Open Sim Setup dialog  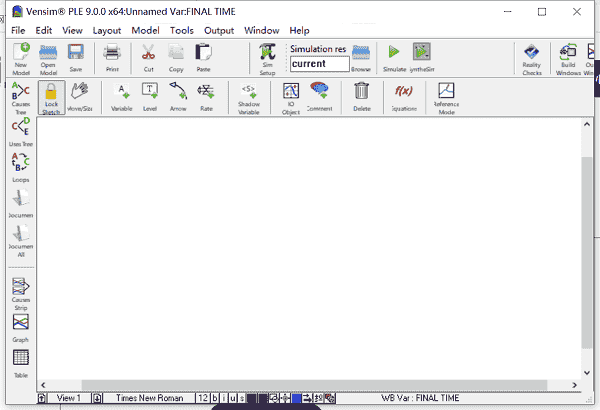[x=267, y=59]
